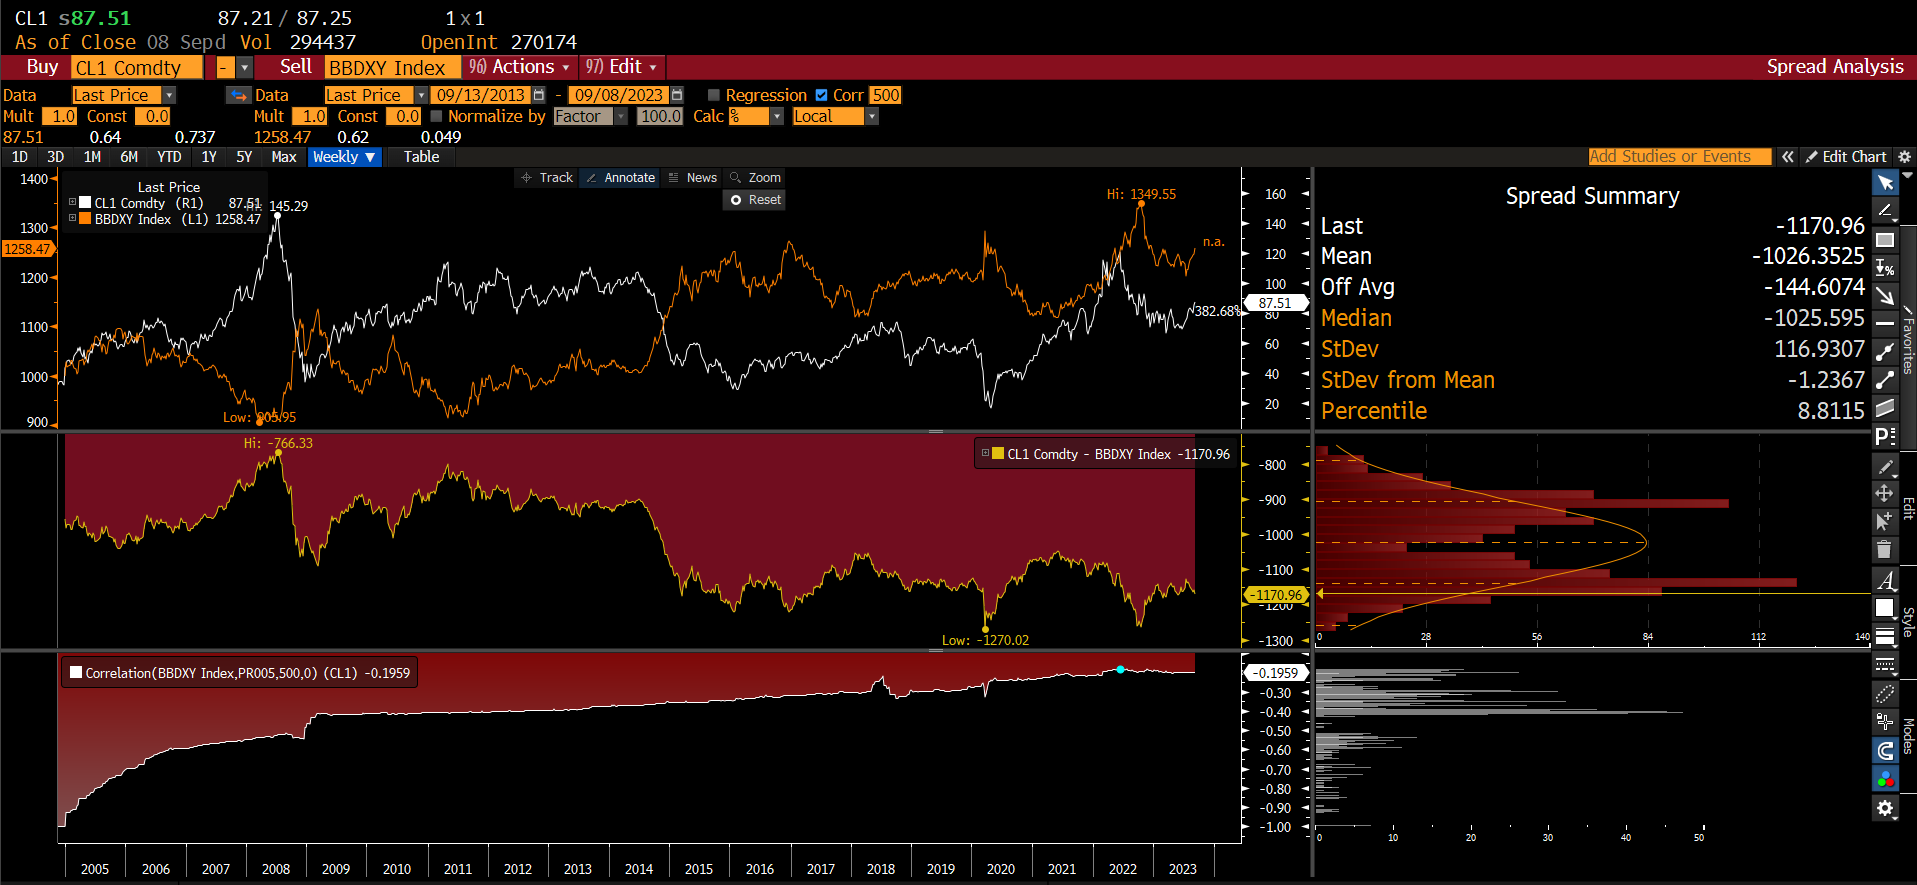Click the Track button

point(547,177)
